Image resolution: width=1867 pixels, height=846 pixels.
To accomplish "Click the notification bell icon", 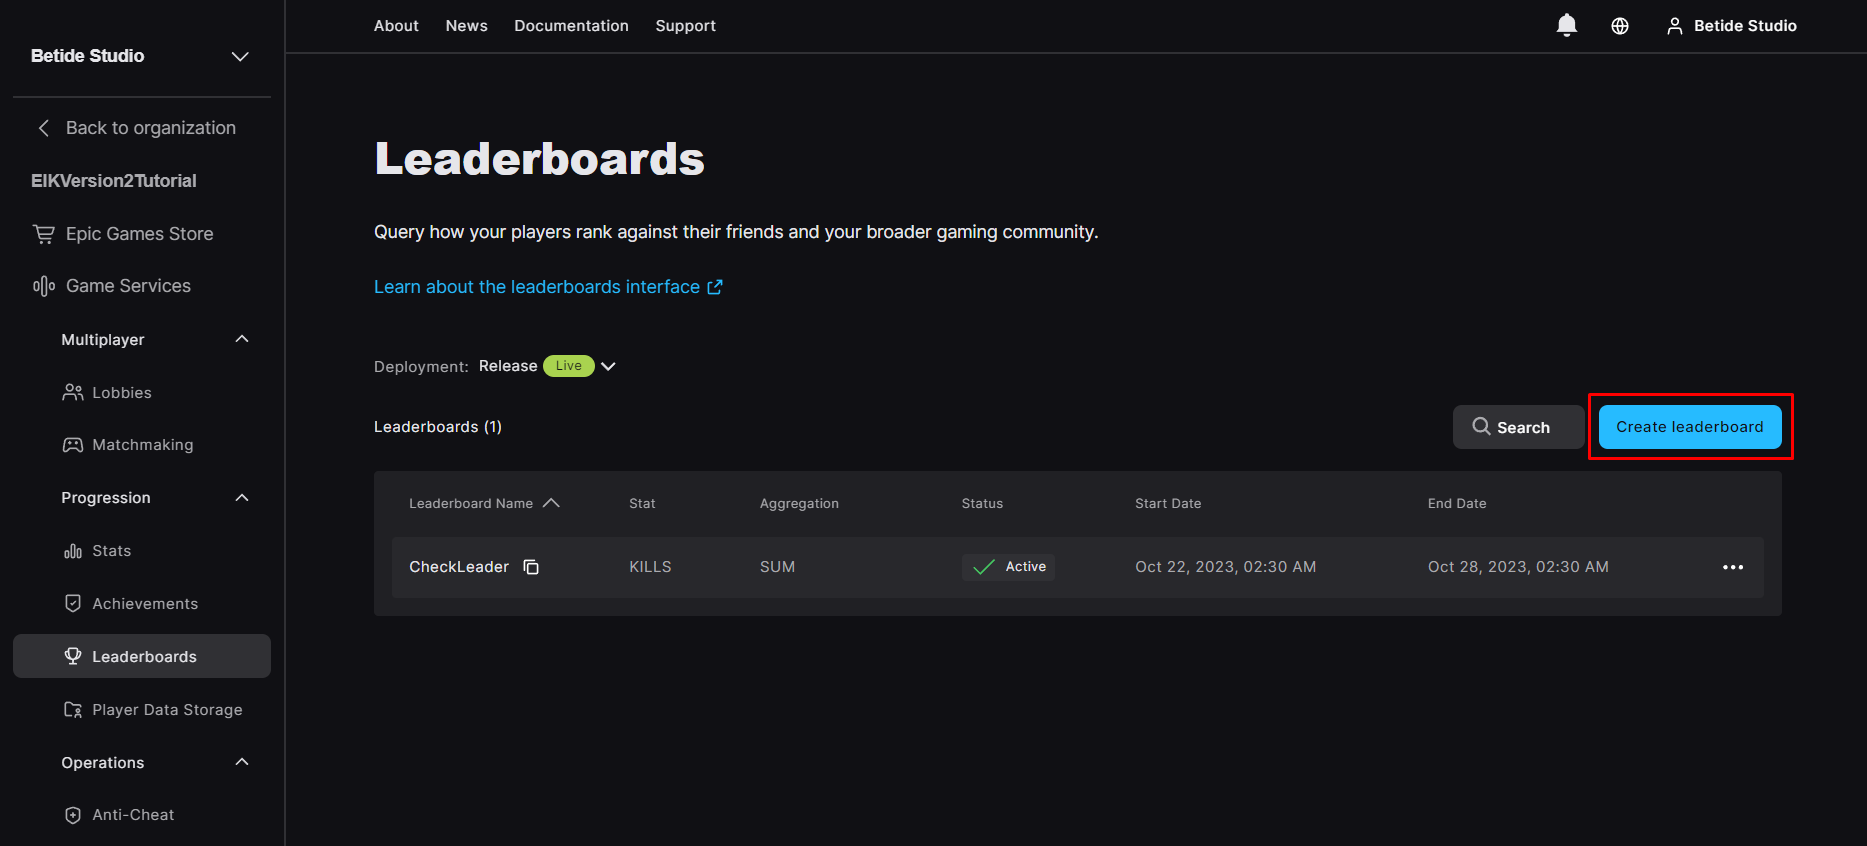I will click(x=1566, y=26).
